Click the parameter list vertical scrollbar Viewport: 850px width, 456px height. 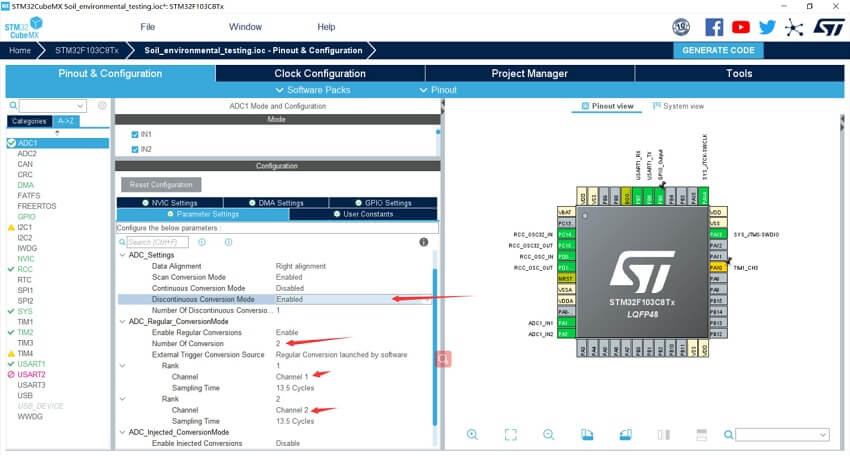pos(434,347)
